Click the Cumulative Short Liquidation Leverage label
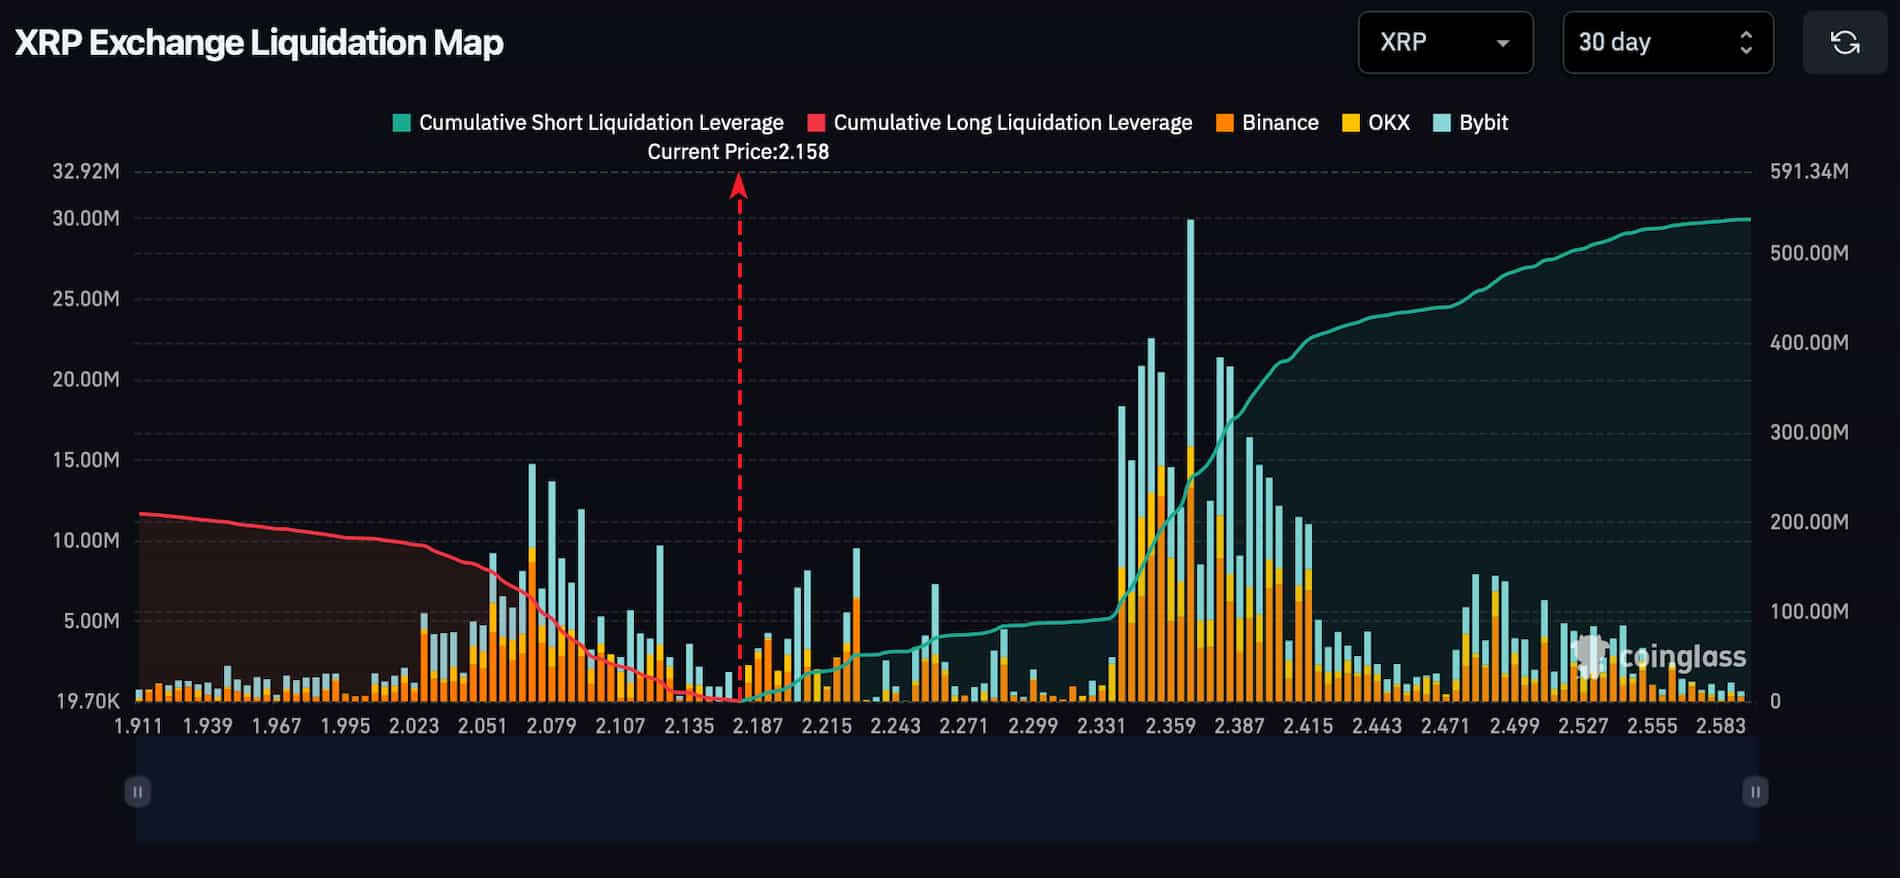This screenshot has height=878, width=1900. (x=601, y=123)
